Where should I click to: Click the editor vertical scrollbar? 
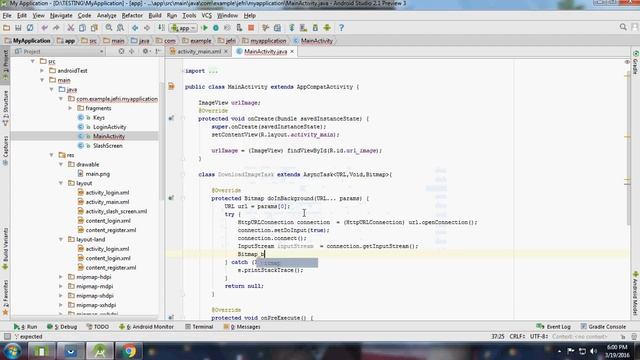coord(629,149)
